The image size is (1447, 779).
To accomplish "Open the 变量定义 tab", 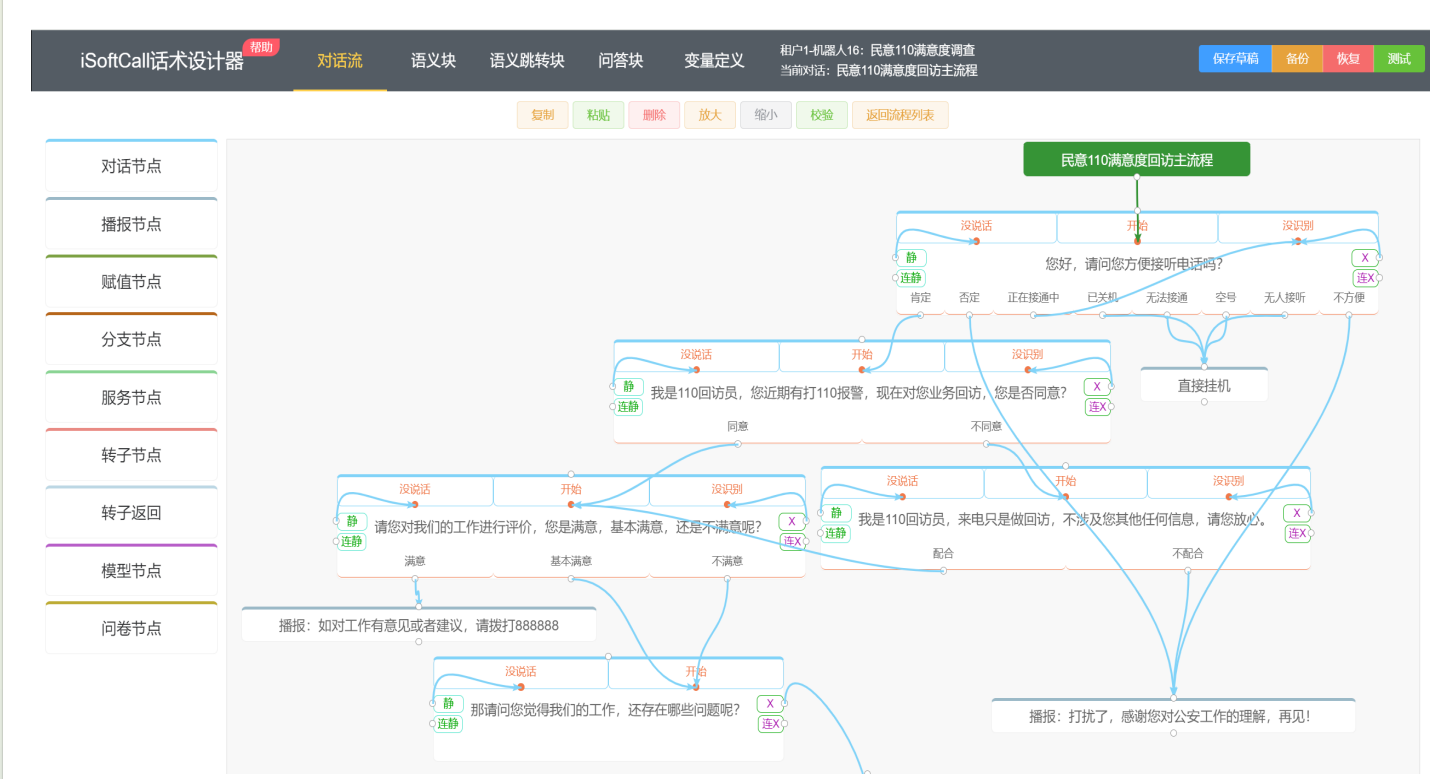I will tap(714, 61).
